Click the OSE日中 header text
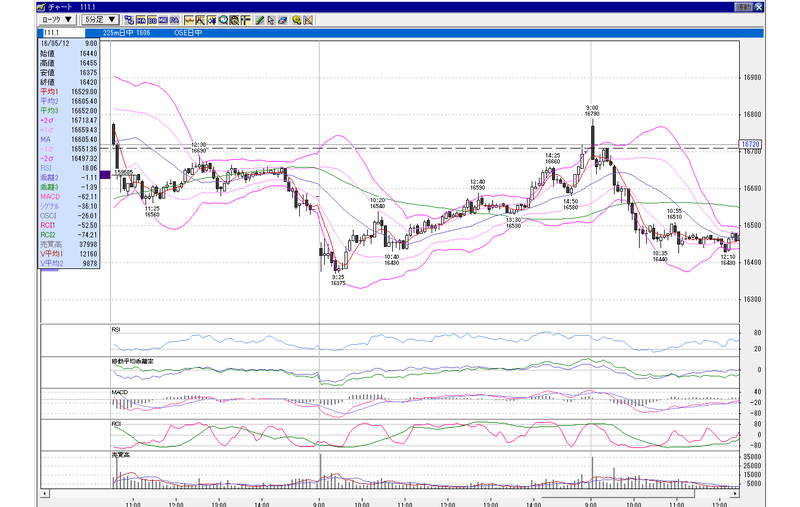The width and height of the screenshot is (800, 507). pos(188,33)
